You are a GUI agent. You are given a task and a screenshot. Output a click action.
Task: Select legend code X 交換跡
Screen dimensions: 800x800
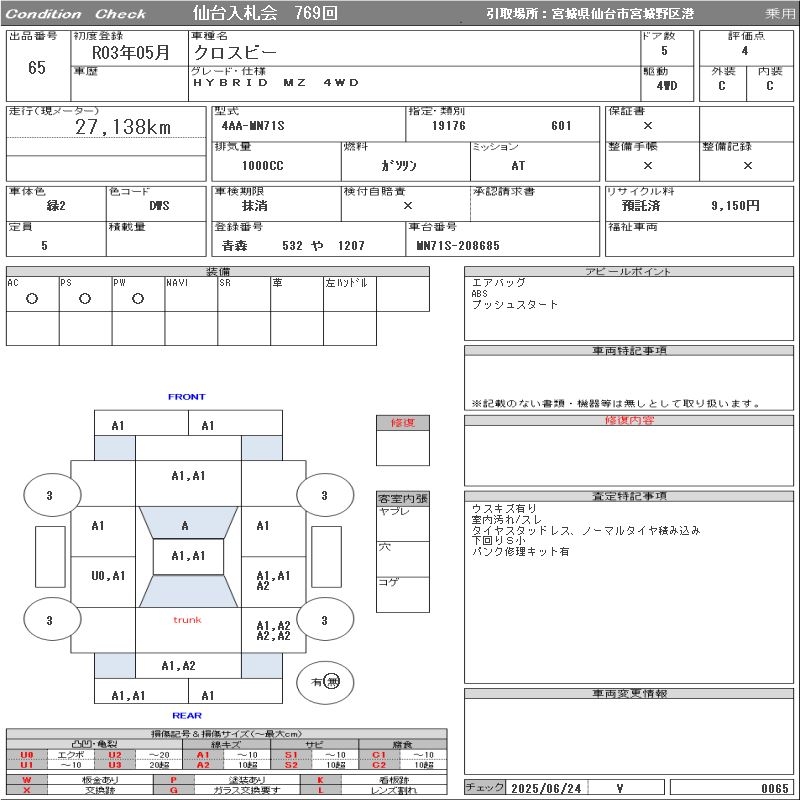(80, 790)
